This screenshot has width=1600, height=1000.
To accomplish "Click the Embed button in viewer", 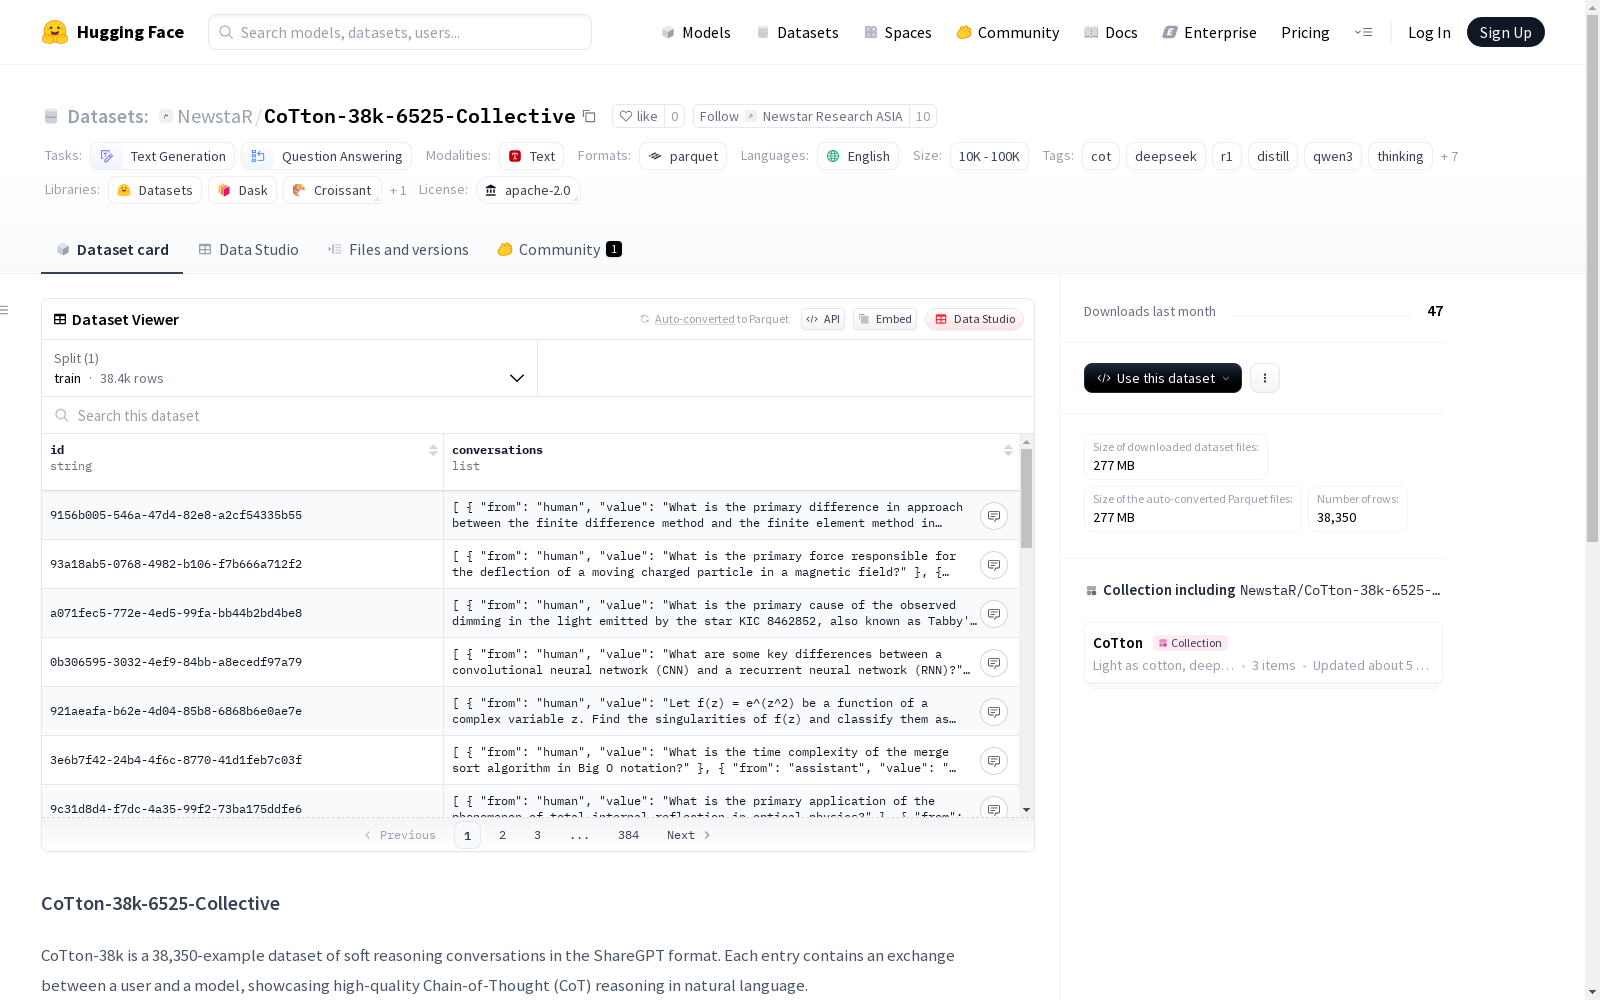I will tap(885, 319).
